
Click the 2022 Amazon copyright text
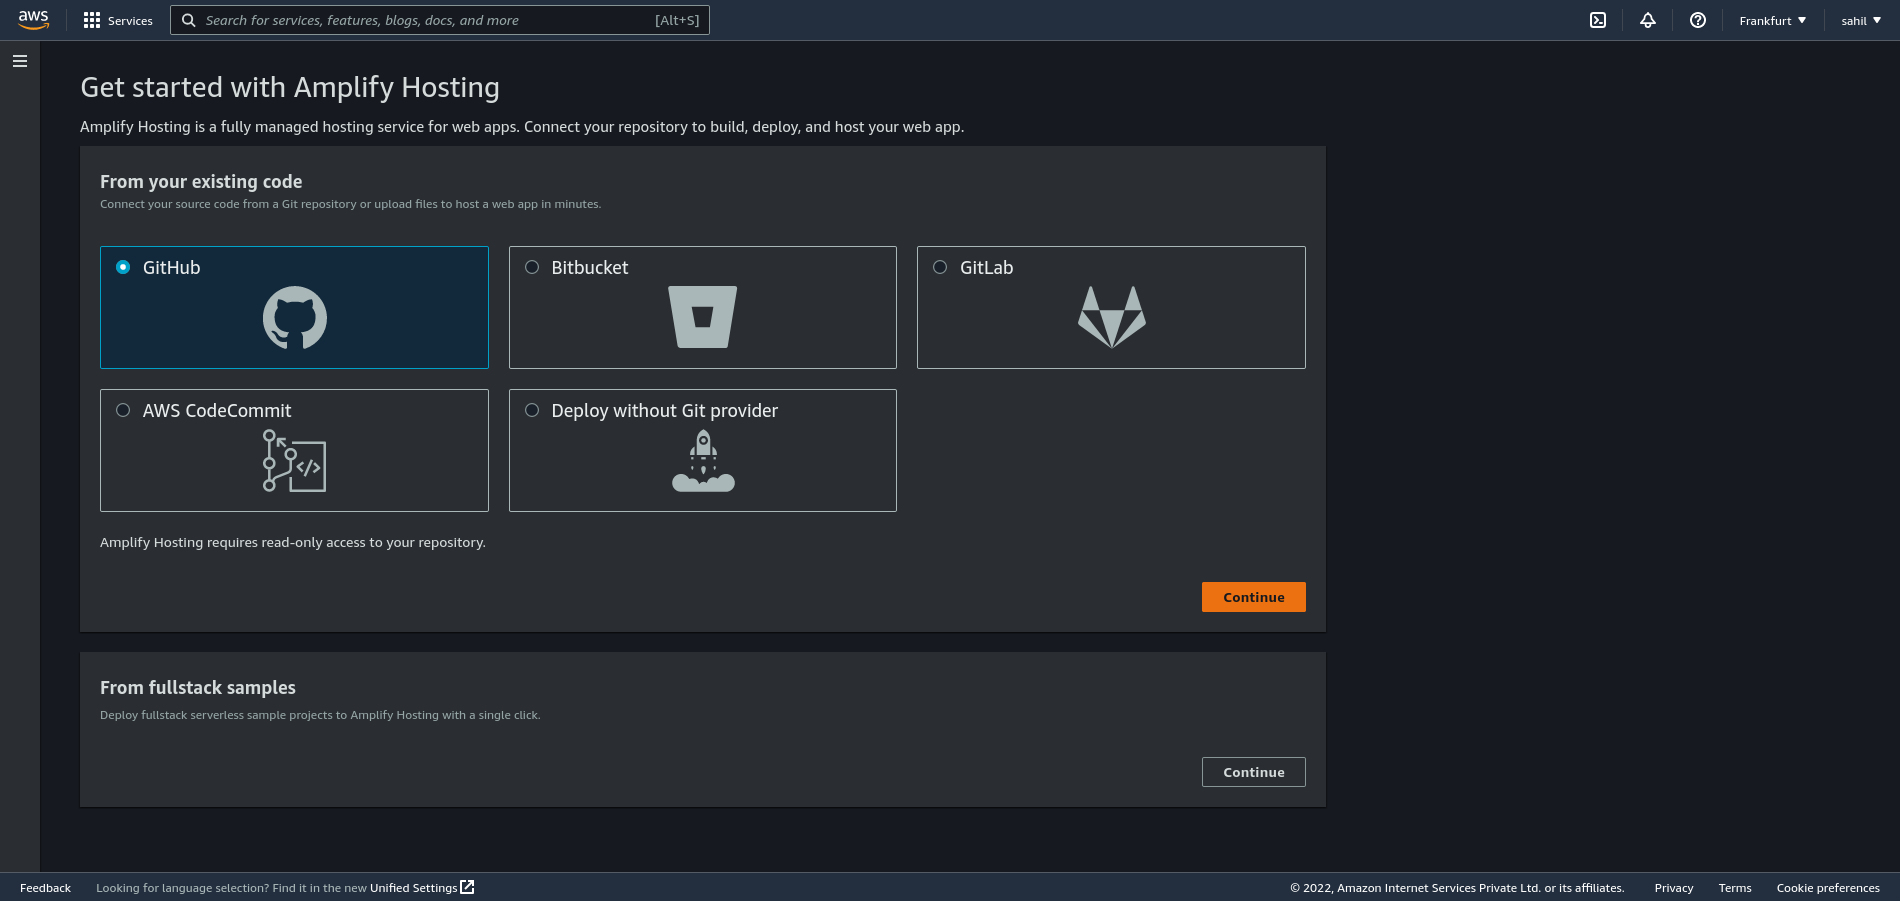pos(1457,888)
